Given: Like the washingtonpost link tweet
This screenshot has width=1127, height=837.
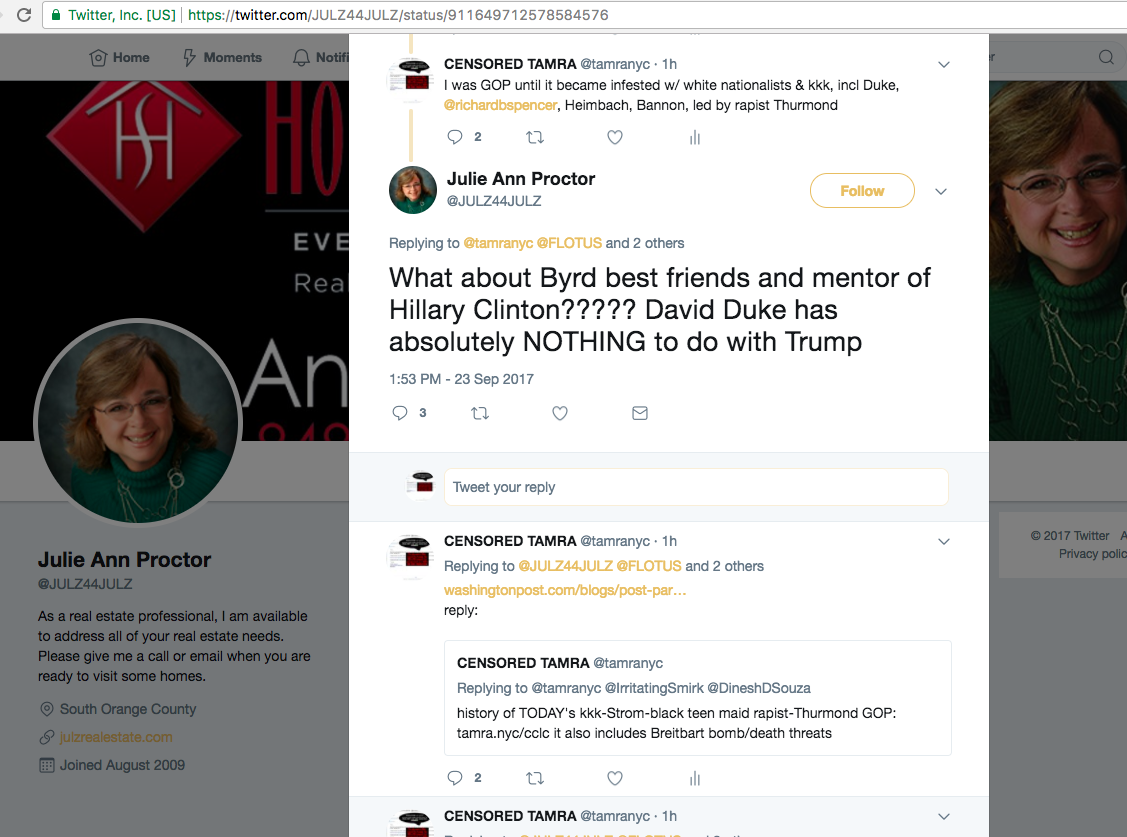Looking at the screenshot, I should click(x=615, y=778).
